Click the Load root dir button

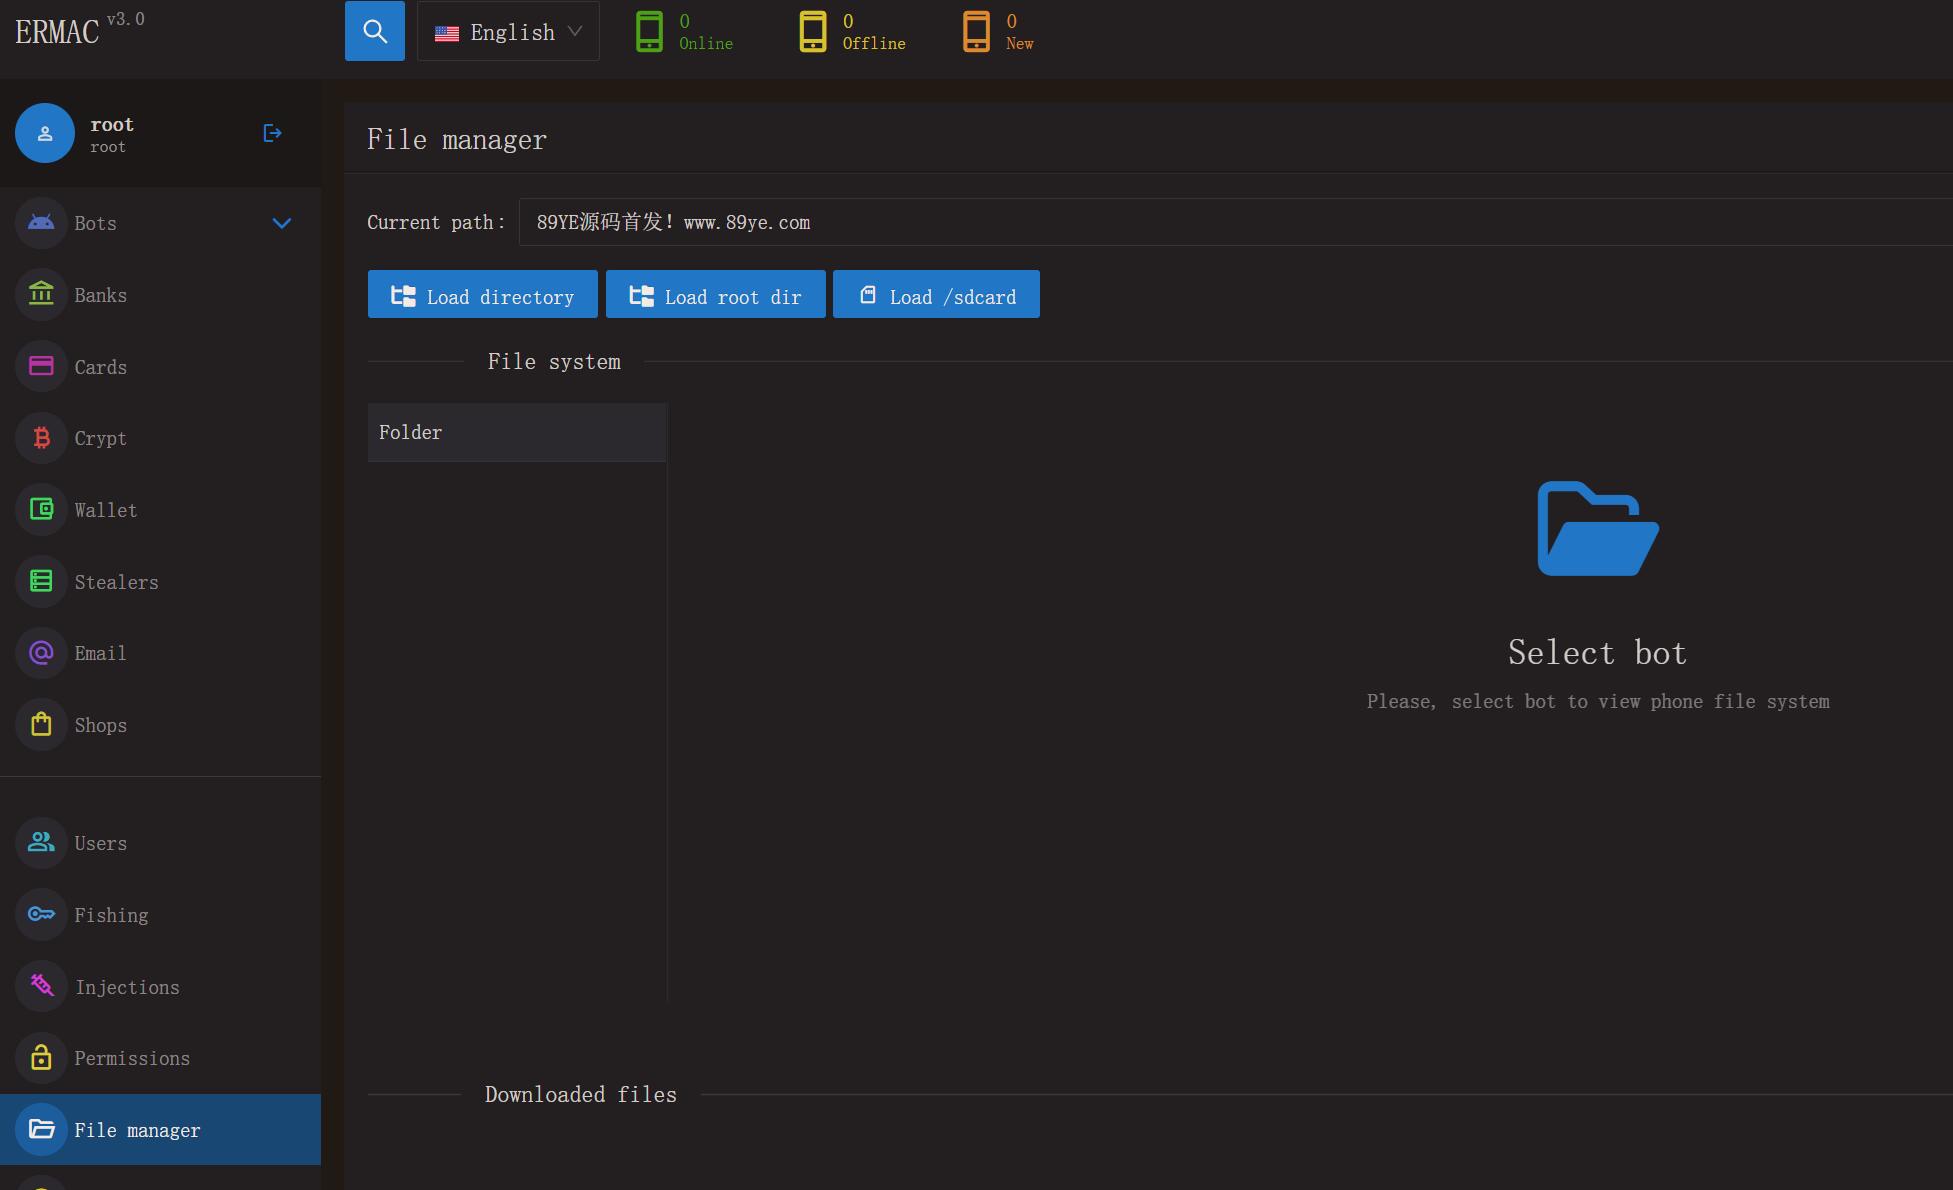tap(716, 295)
